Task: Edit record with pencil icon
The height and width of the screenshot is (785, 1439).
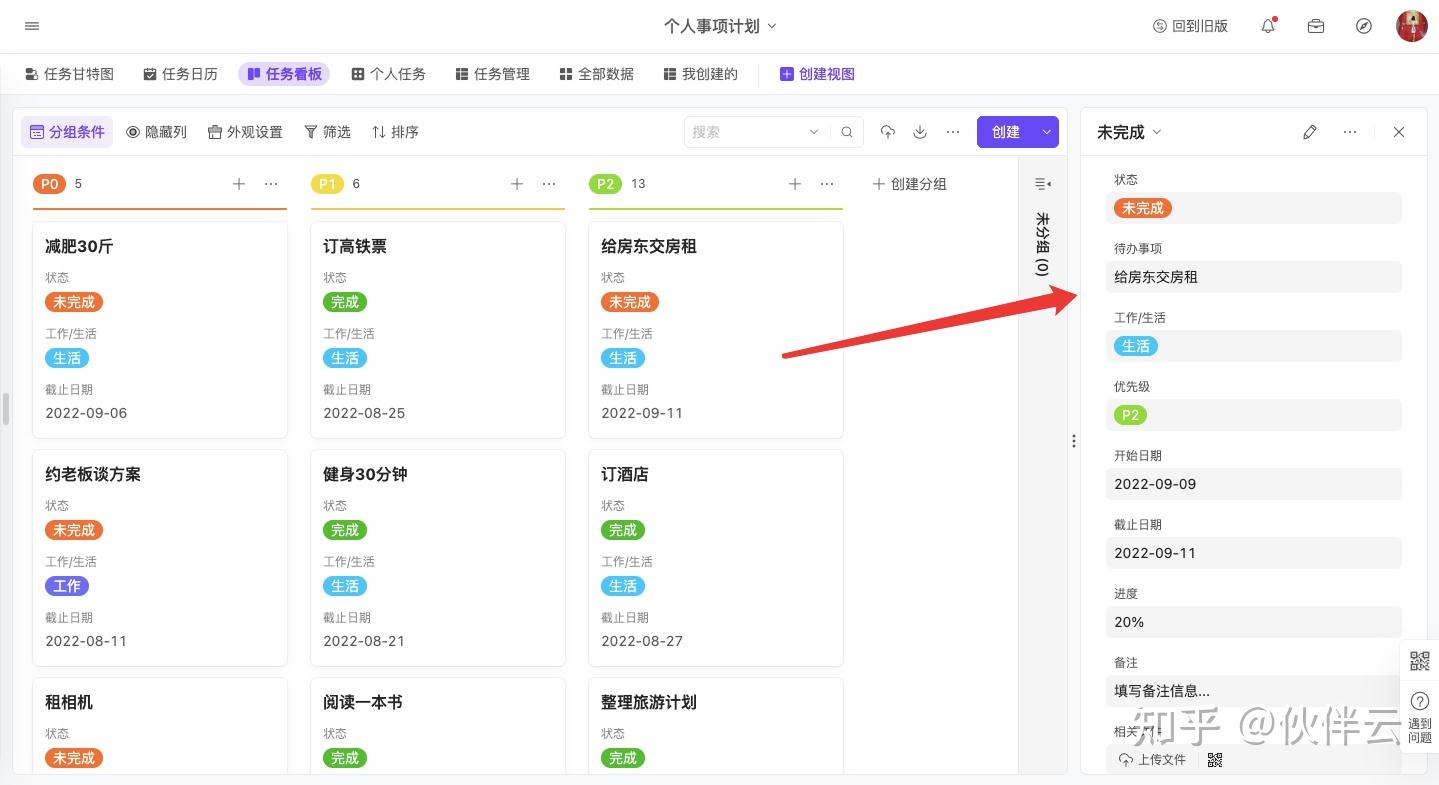Action: click(x=1310, y=132)
